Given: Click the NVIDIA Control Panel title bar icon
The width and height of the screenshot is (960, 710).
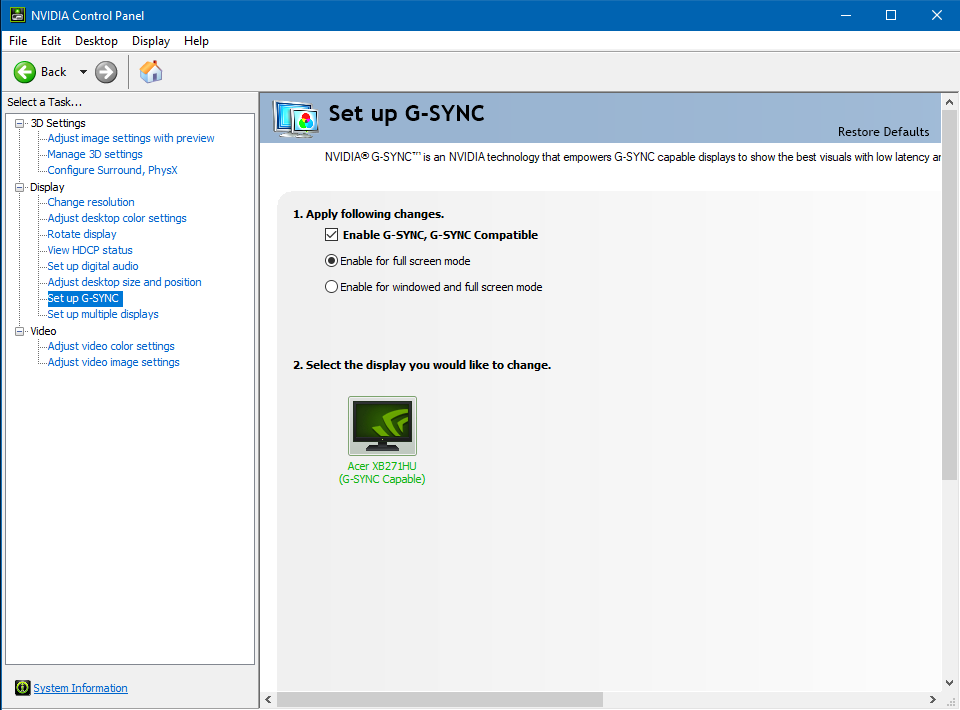Looking at the screenshot, I should [17, 15].
